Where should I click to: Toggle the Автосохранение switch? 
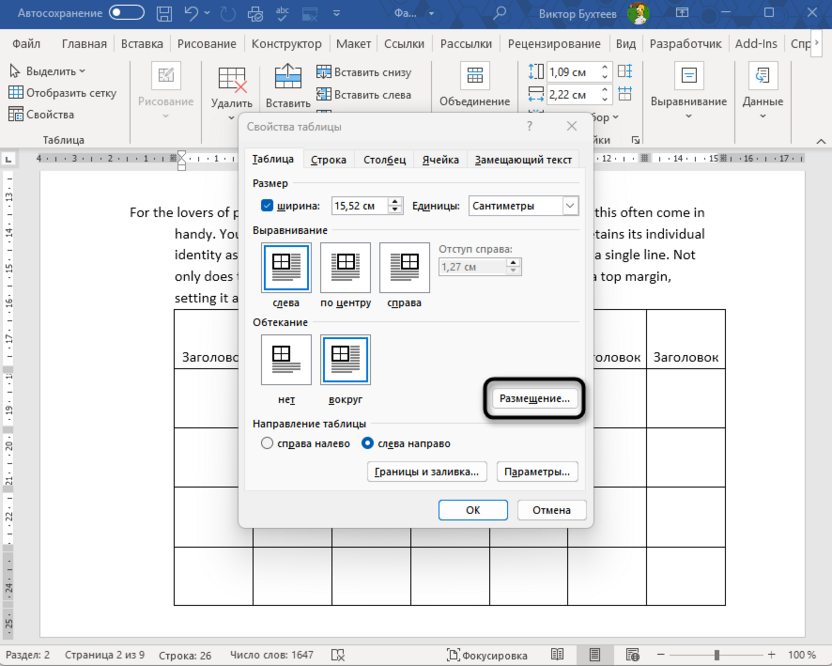[x=127, y=13]
